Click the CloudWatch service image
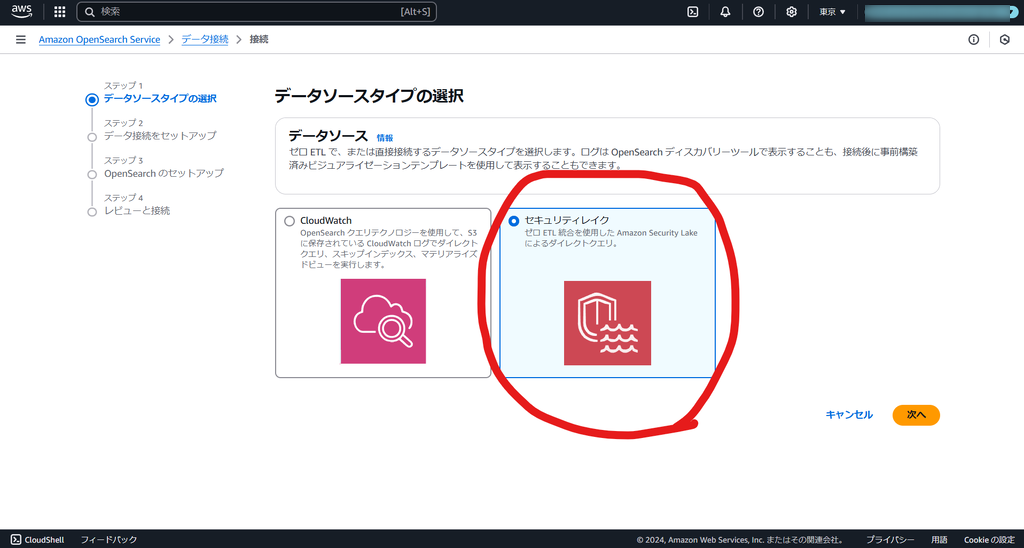This screenshot has width=1024, height=548. [383, 321]
